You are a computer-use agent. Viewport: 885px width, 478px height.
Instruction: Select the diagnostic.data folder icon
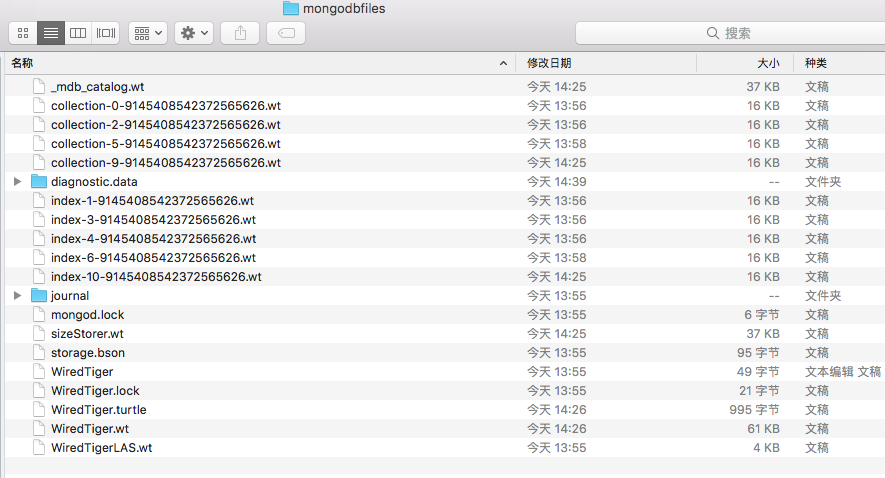coord(39,182)
